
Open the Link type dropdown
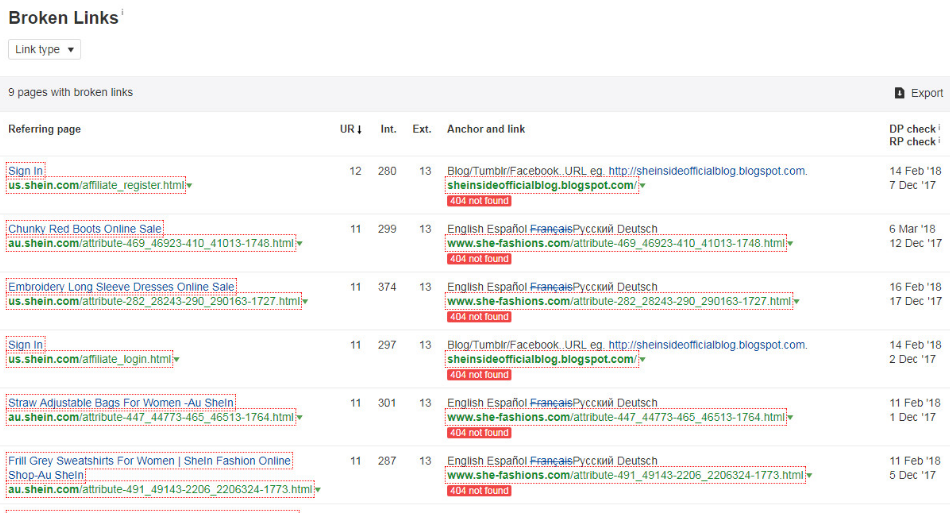coord(44,50)
